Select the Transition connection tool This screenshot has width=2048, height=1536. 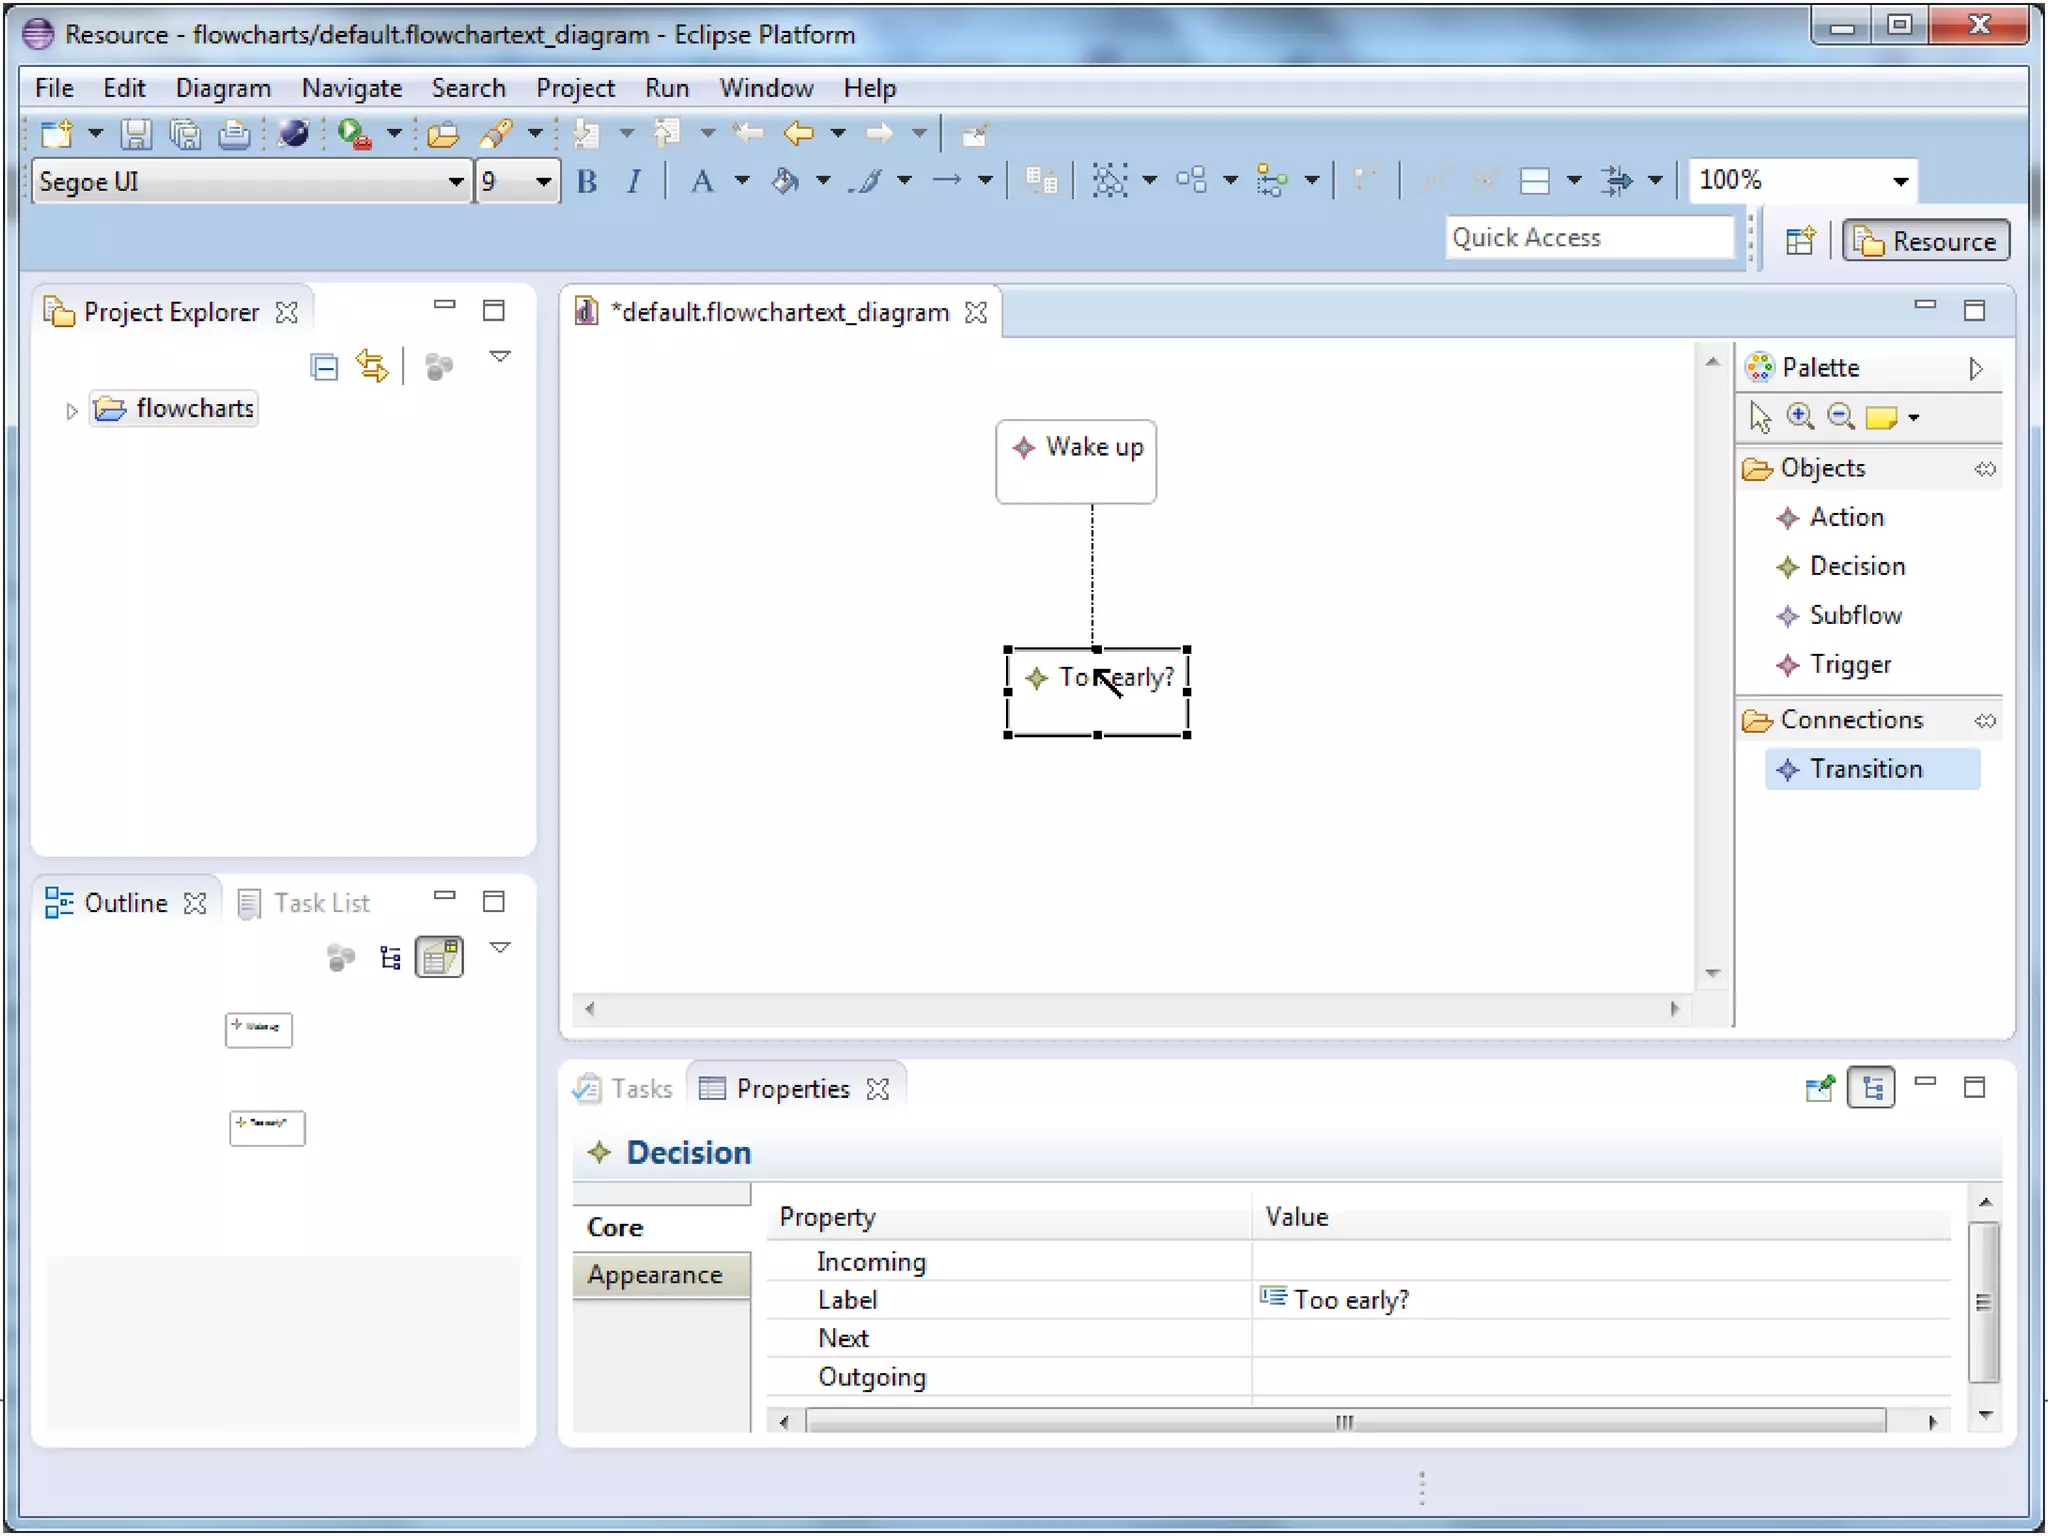pyautogui.click(x=1865, y=769)
